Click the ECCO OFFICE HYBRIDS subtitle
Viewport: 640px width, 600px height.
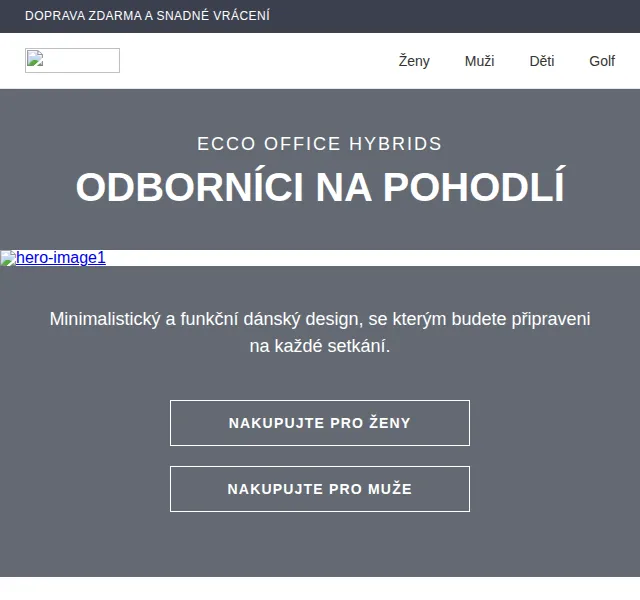coord(320,144)
